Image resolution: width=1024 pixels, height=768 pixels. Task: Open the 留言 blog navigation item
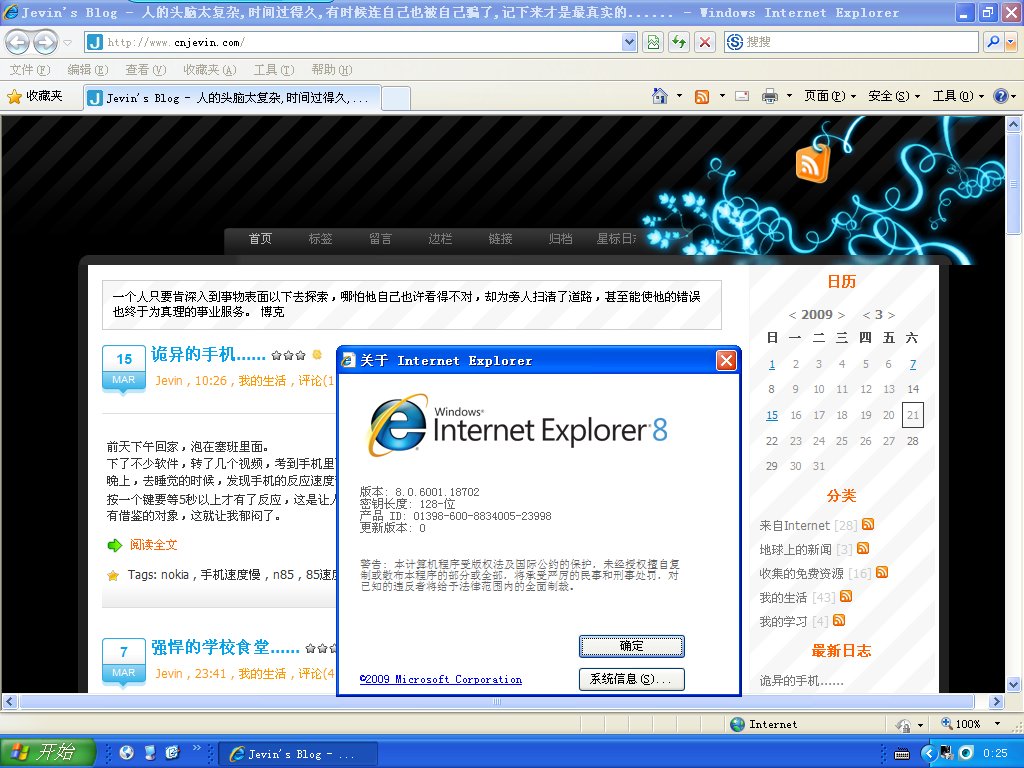(380, 239)
